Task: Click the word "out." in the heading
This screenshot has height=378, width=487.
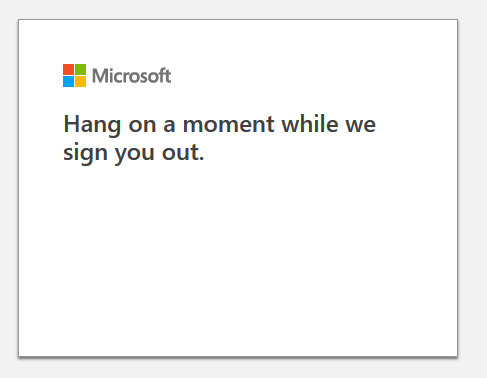Action: click(183, 153)
